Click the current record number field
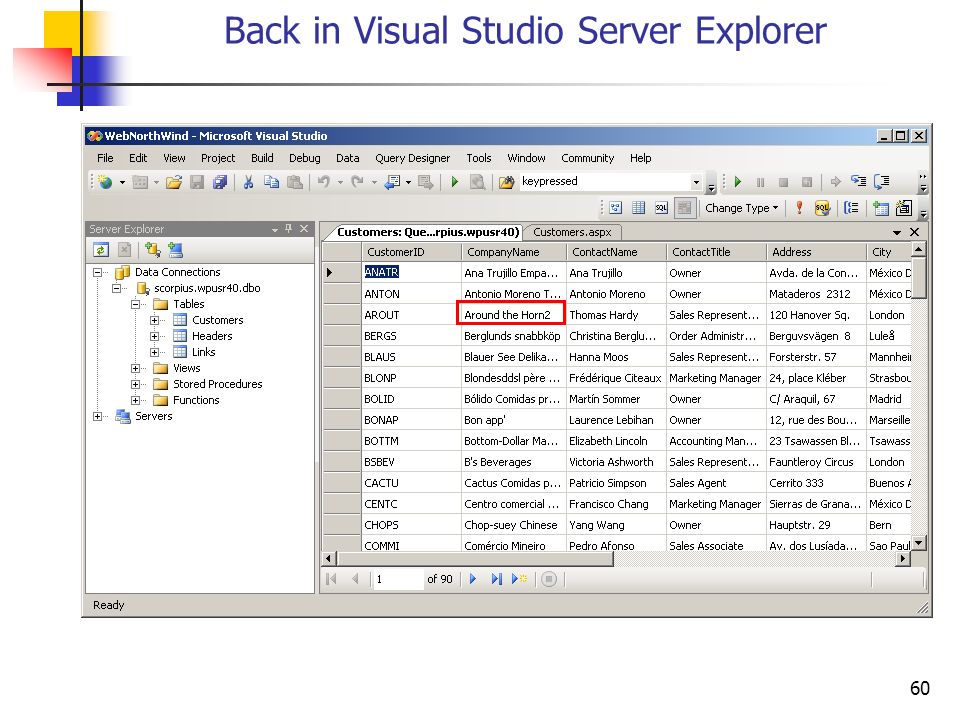Image resolution: width=960 pixels, height=720 pixels. pos(398,579)
